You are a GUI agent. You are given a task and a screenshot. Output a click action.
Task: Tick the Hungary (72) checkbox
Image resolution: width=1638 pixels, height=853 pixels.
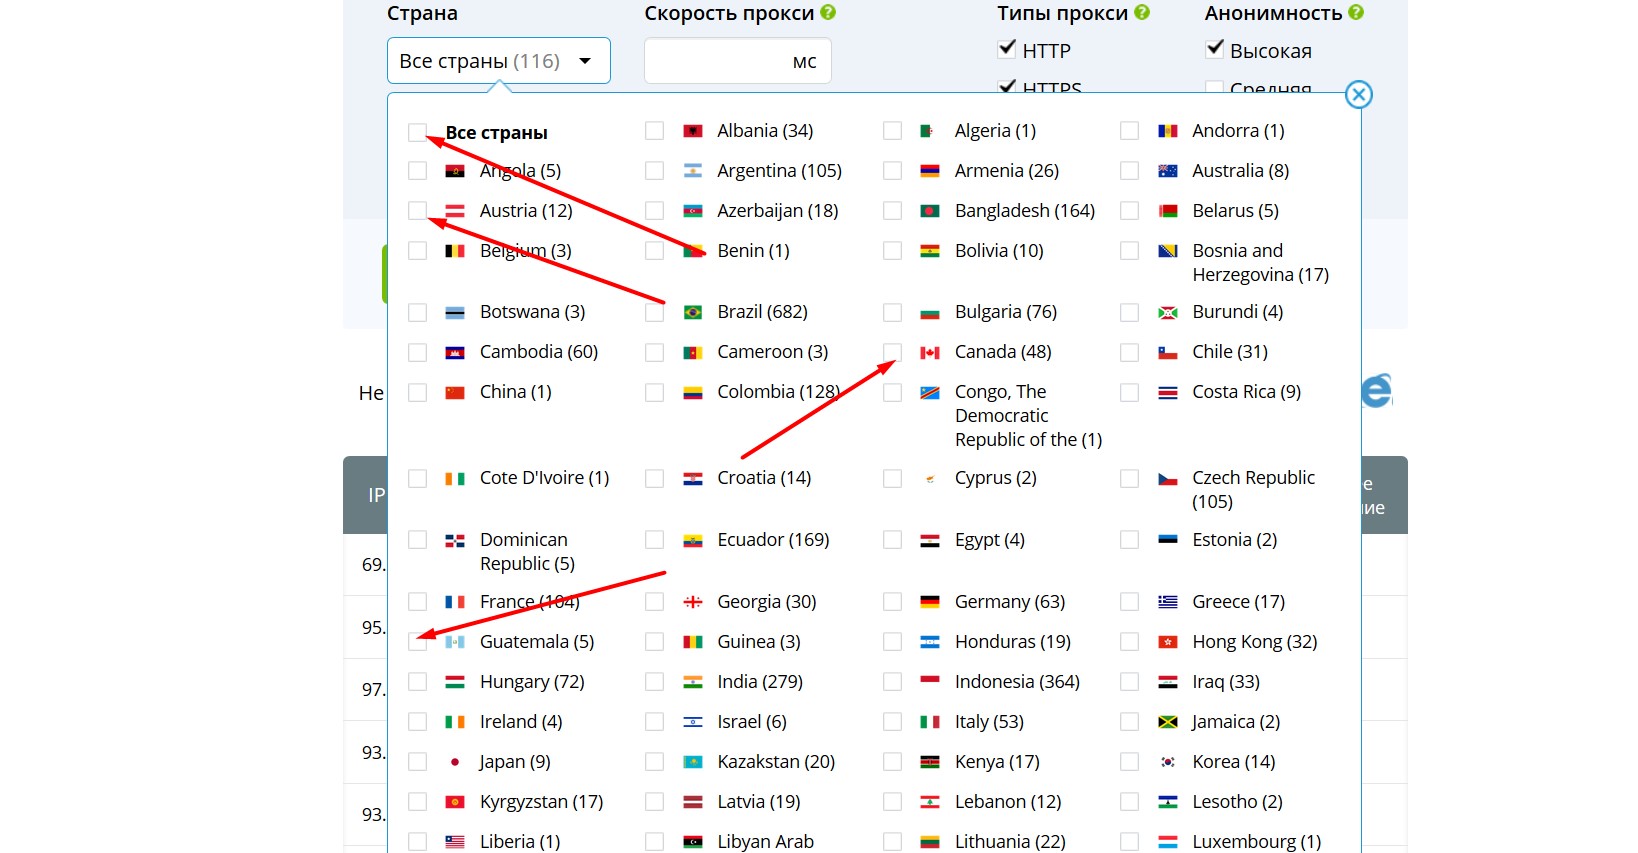point(418,682)
